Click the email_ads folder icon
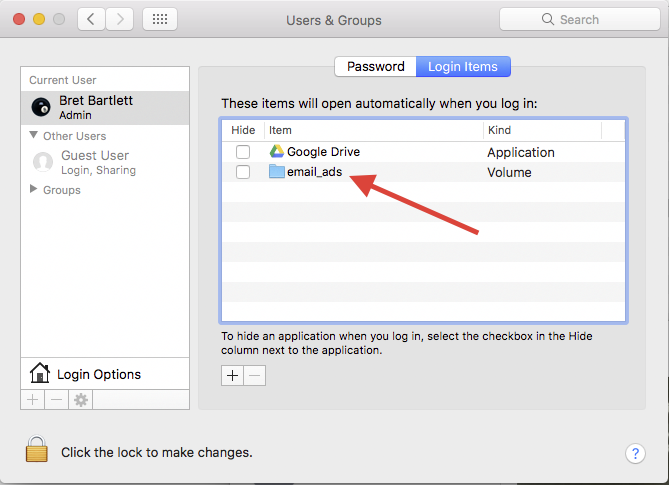This screenshot has height=485, width=669. pos(277,172)
